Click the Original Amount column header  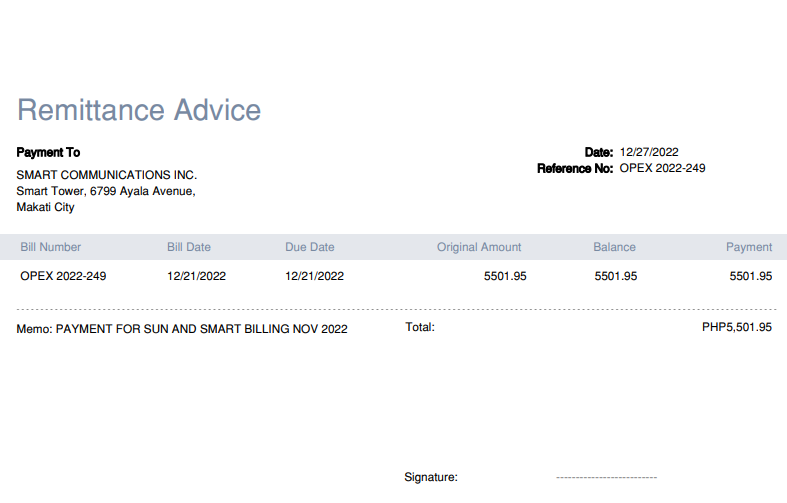(x=479, y=247)
